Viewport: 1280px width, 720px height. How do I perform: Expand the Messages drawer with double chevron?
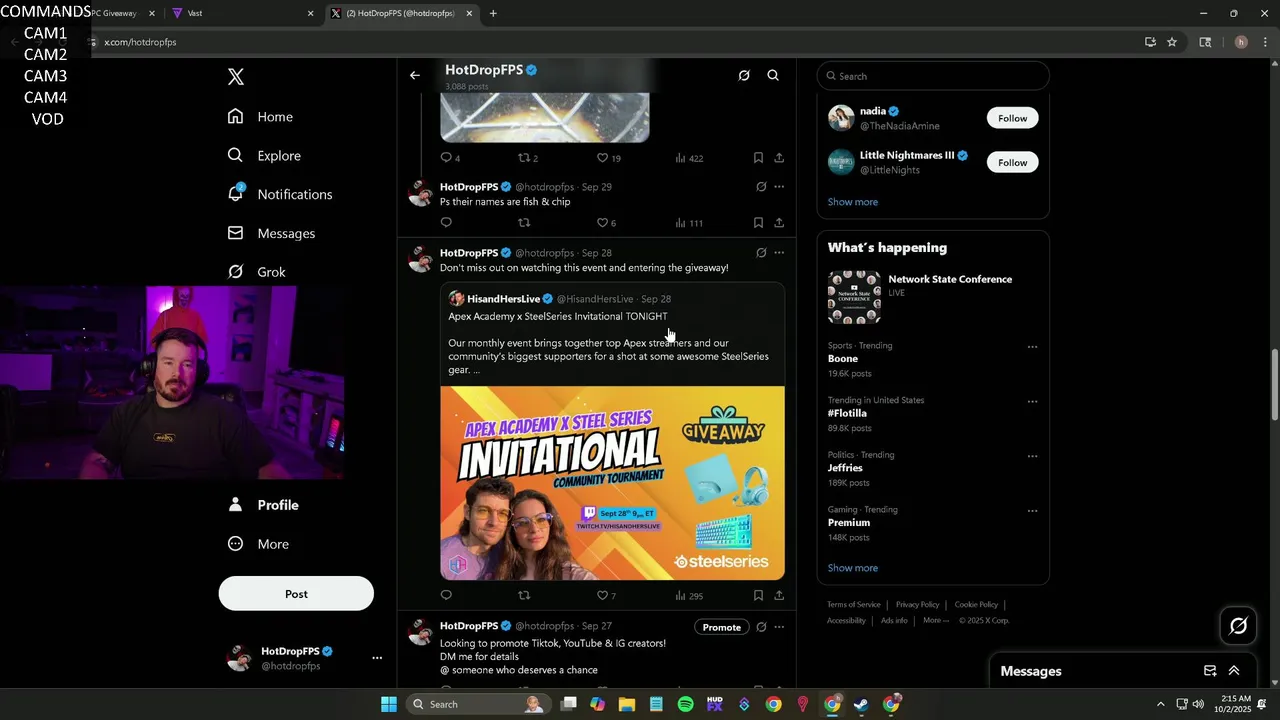coord(1234,671)
